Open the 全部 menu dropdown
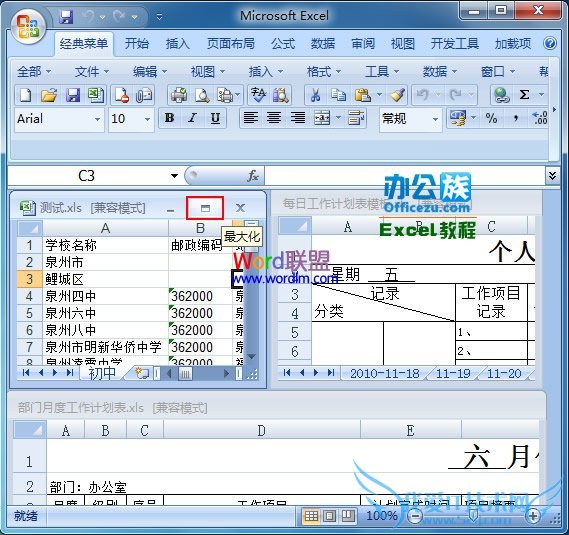Screen dimensions: 569x535 pyautogui.click(x=34, y=72)
